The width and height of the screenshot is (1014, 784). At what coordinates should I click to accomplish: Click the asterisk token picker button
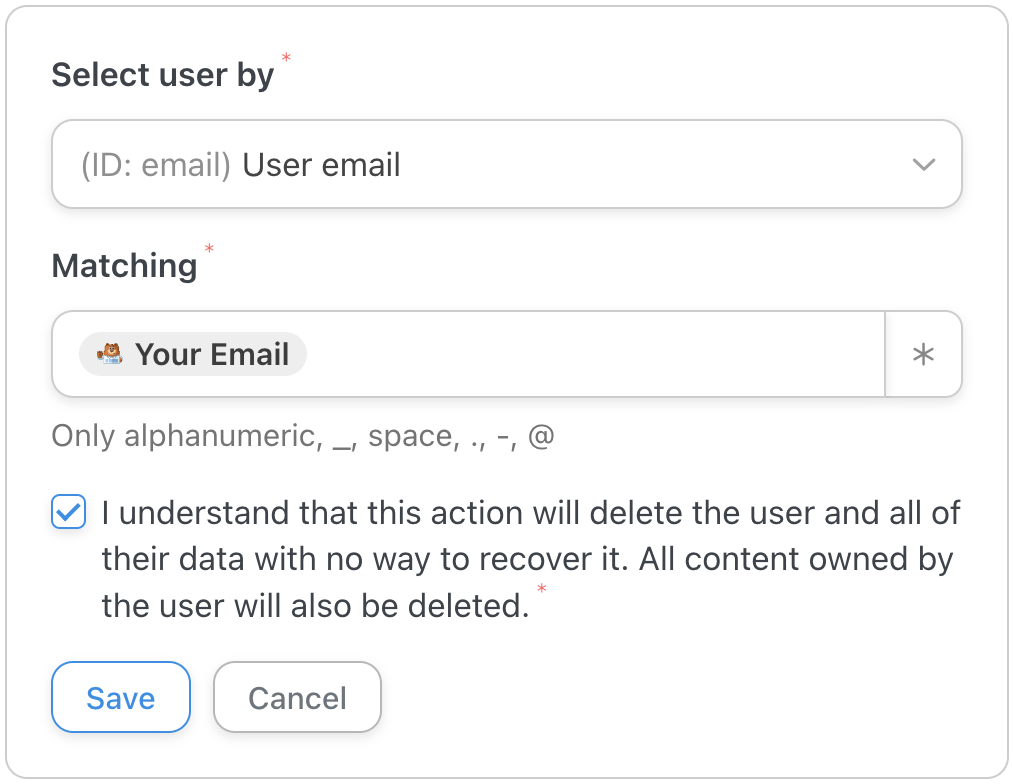pyautogui.click(x=923, y=354)
